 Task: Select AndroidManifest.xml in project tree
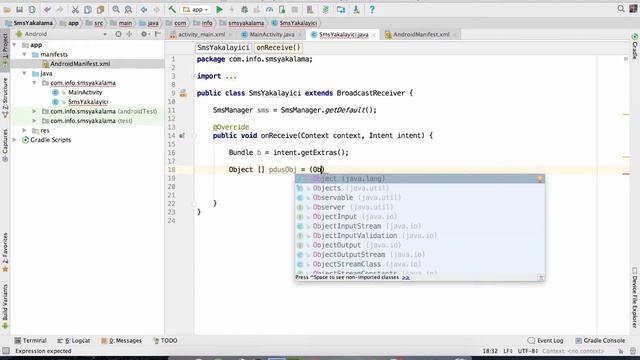(x=80, y=64)
